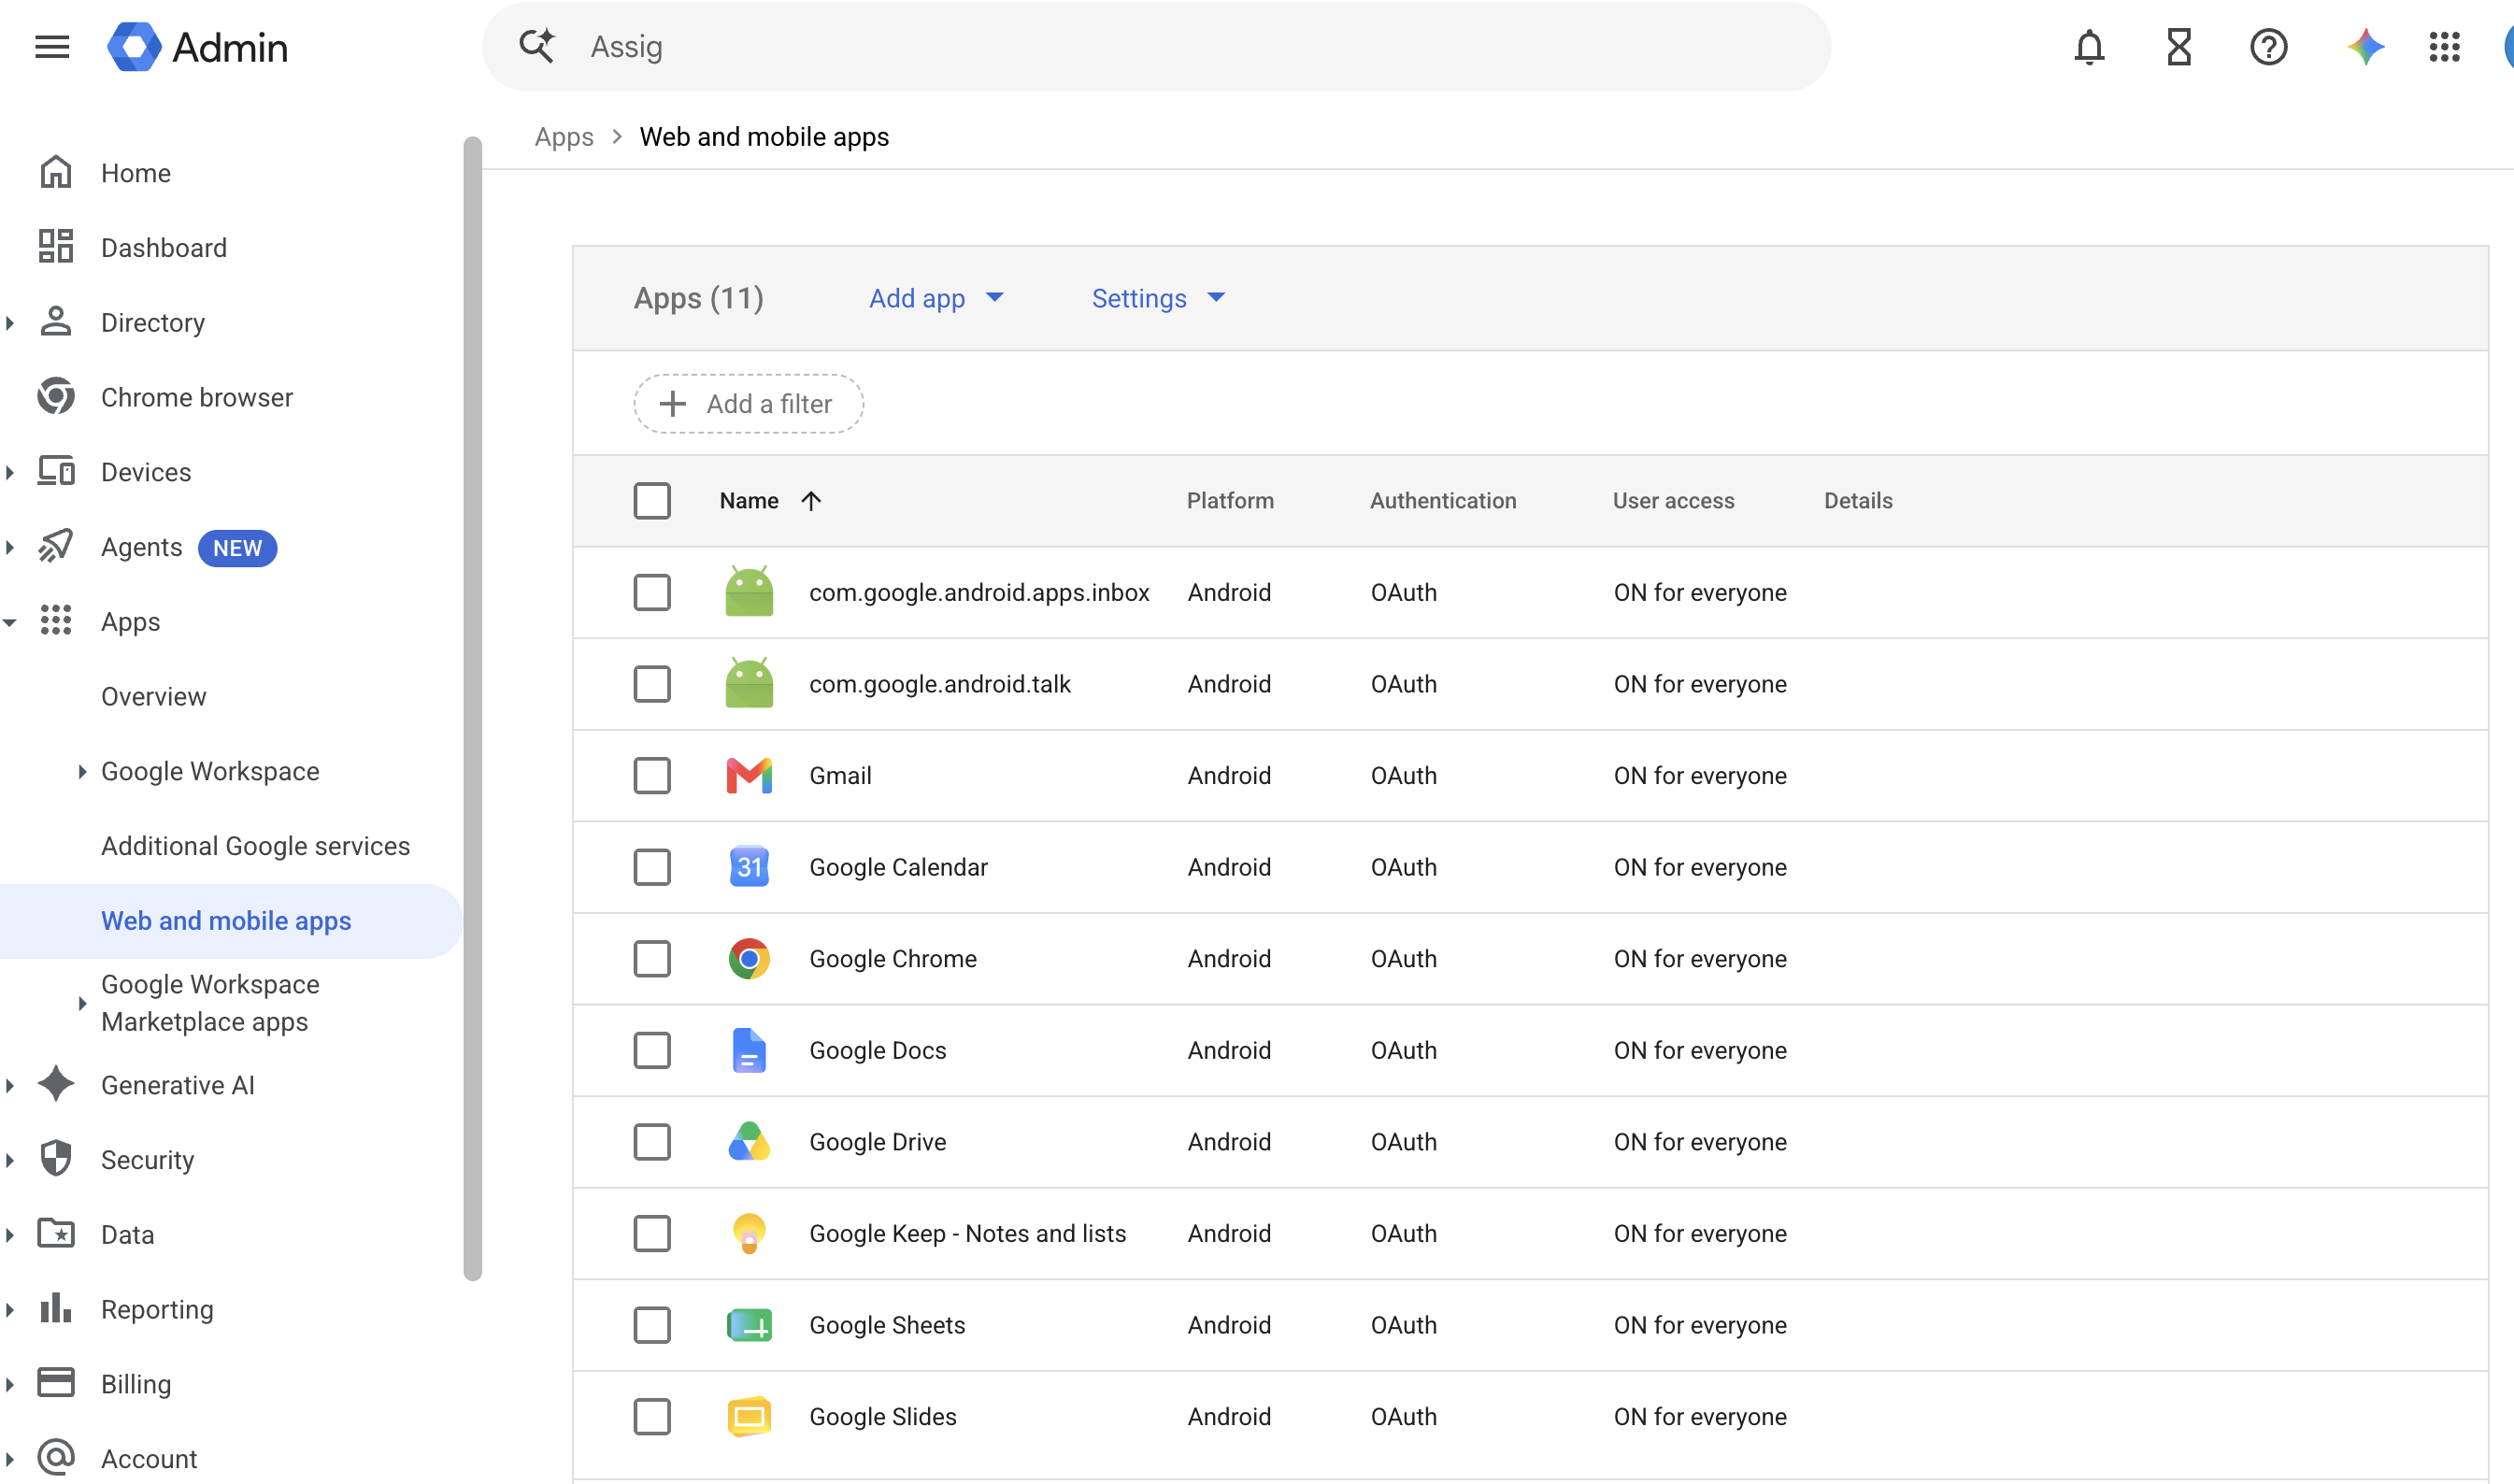Expand the Directory section arrow
Viewport: 2514px width, 1484px height.
click(x=10, y=322)
